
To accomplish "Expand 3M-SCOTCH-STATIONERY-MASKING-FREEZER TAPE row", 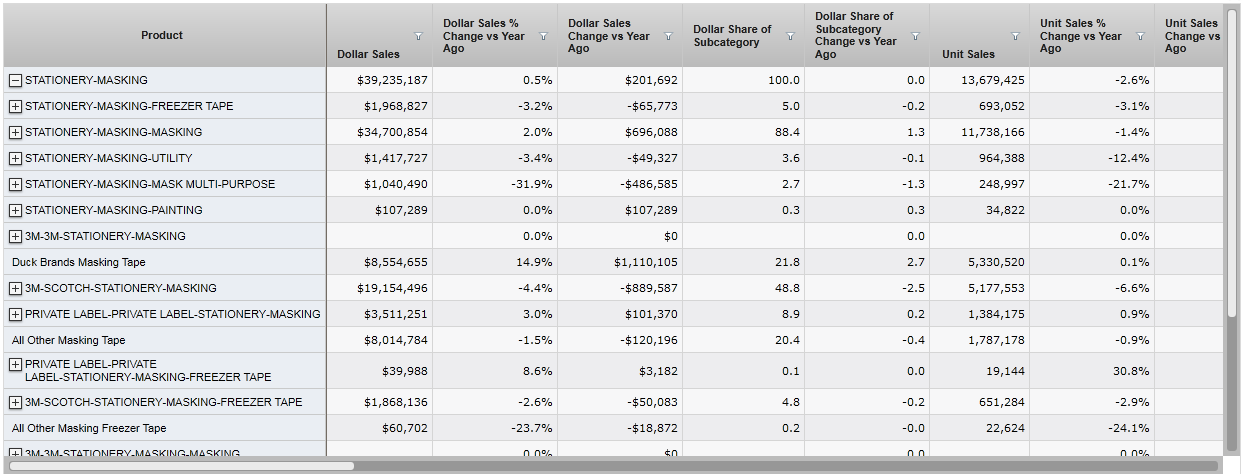I will [x=15, y=402].
